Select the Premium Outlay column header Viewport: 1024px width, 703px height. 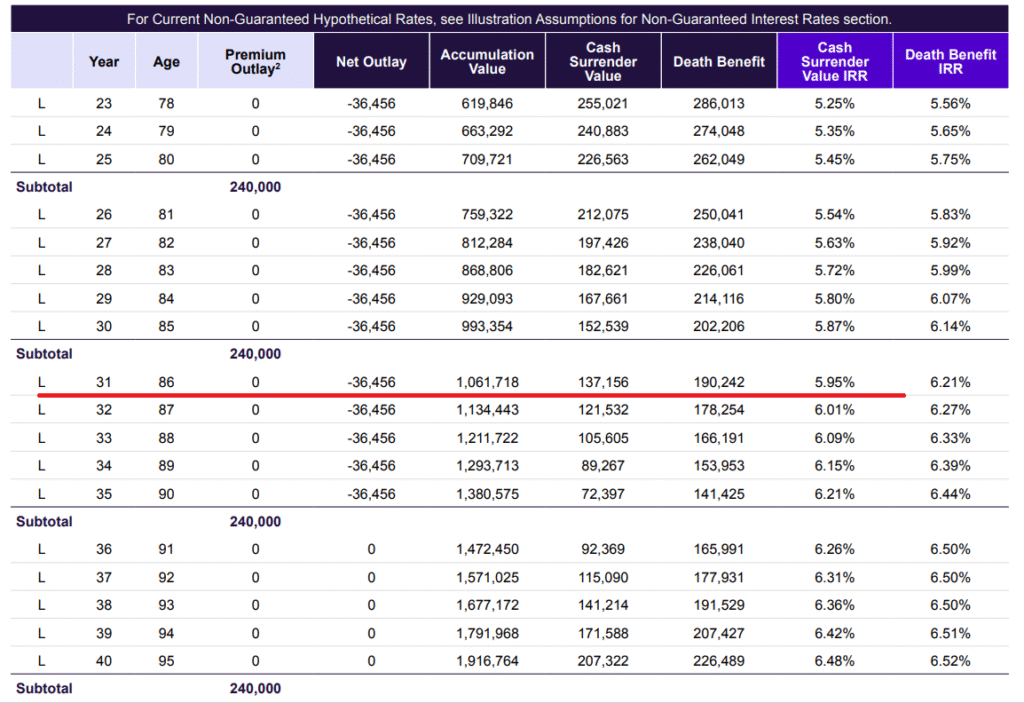[255, 62]
